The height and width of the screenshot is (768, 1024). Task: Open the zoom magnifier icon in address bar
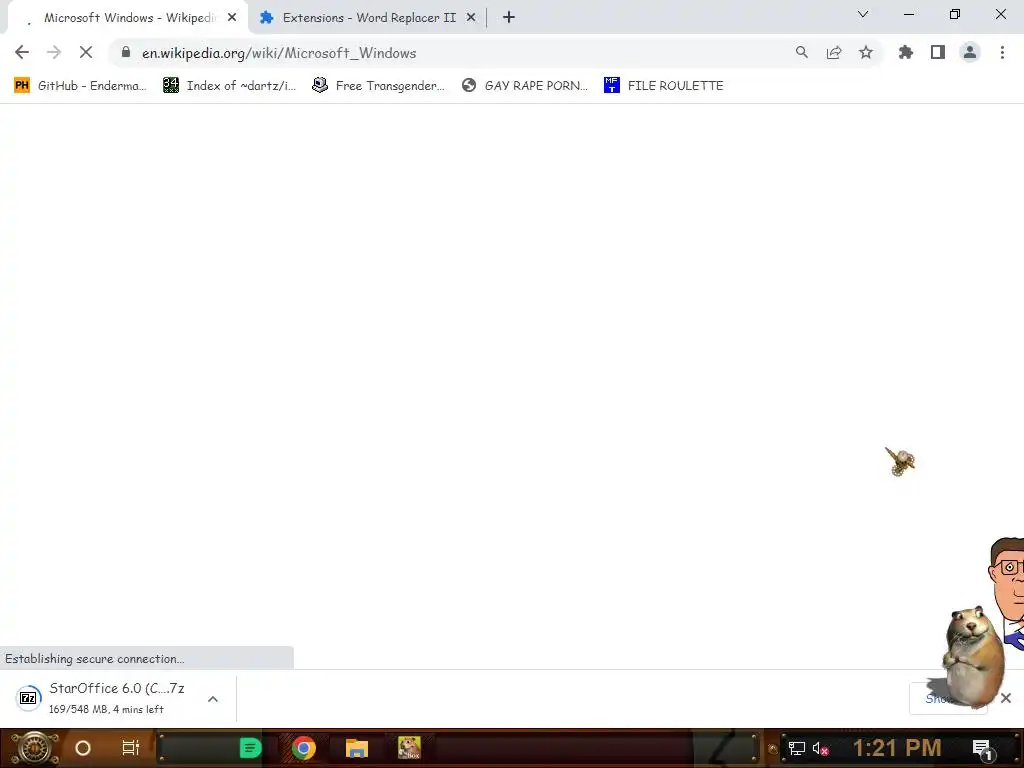[802, 52]
